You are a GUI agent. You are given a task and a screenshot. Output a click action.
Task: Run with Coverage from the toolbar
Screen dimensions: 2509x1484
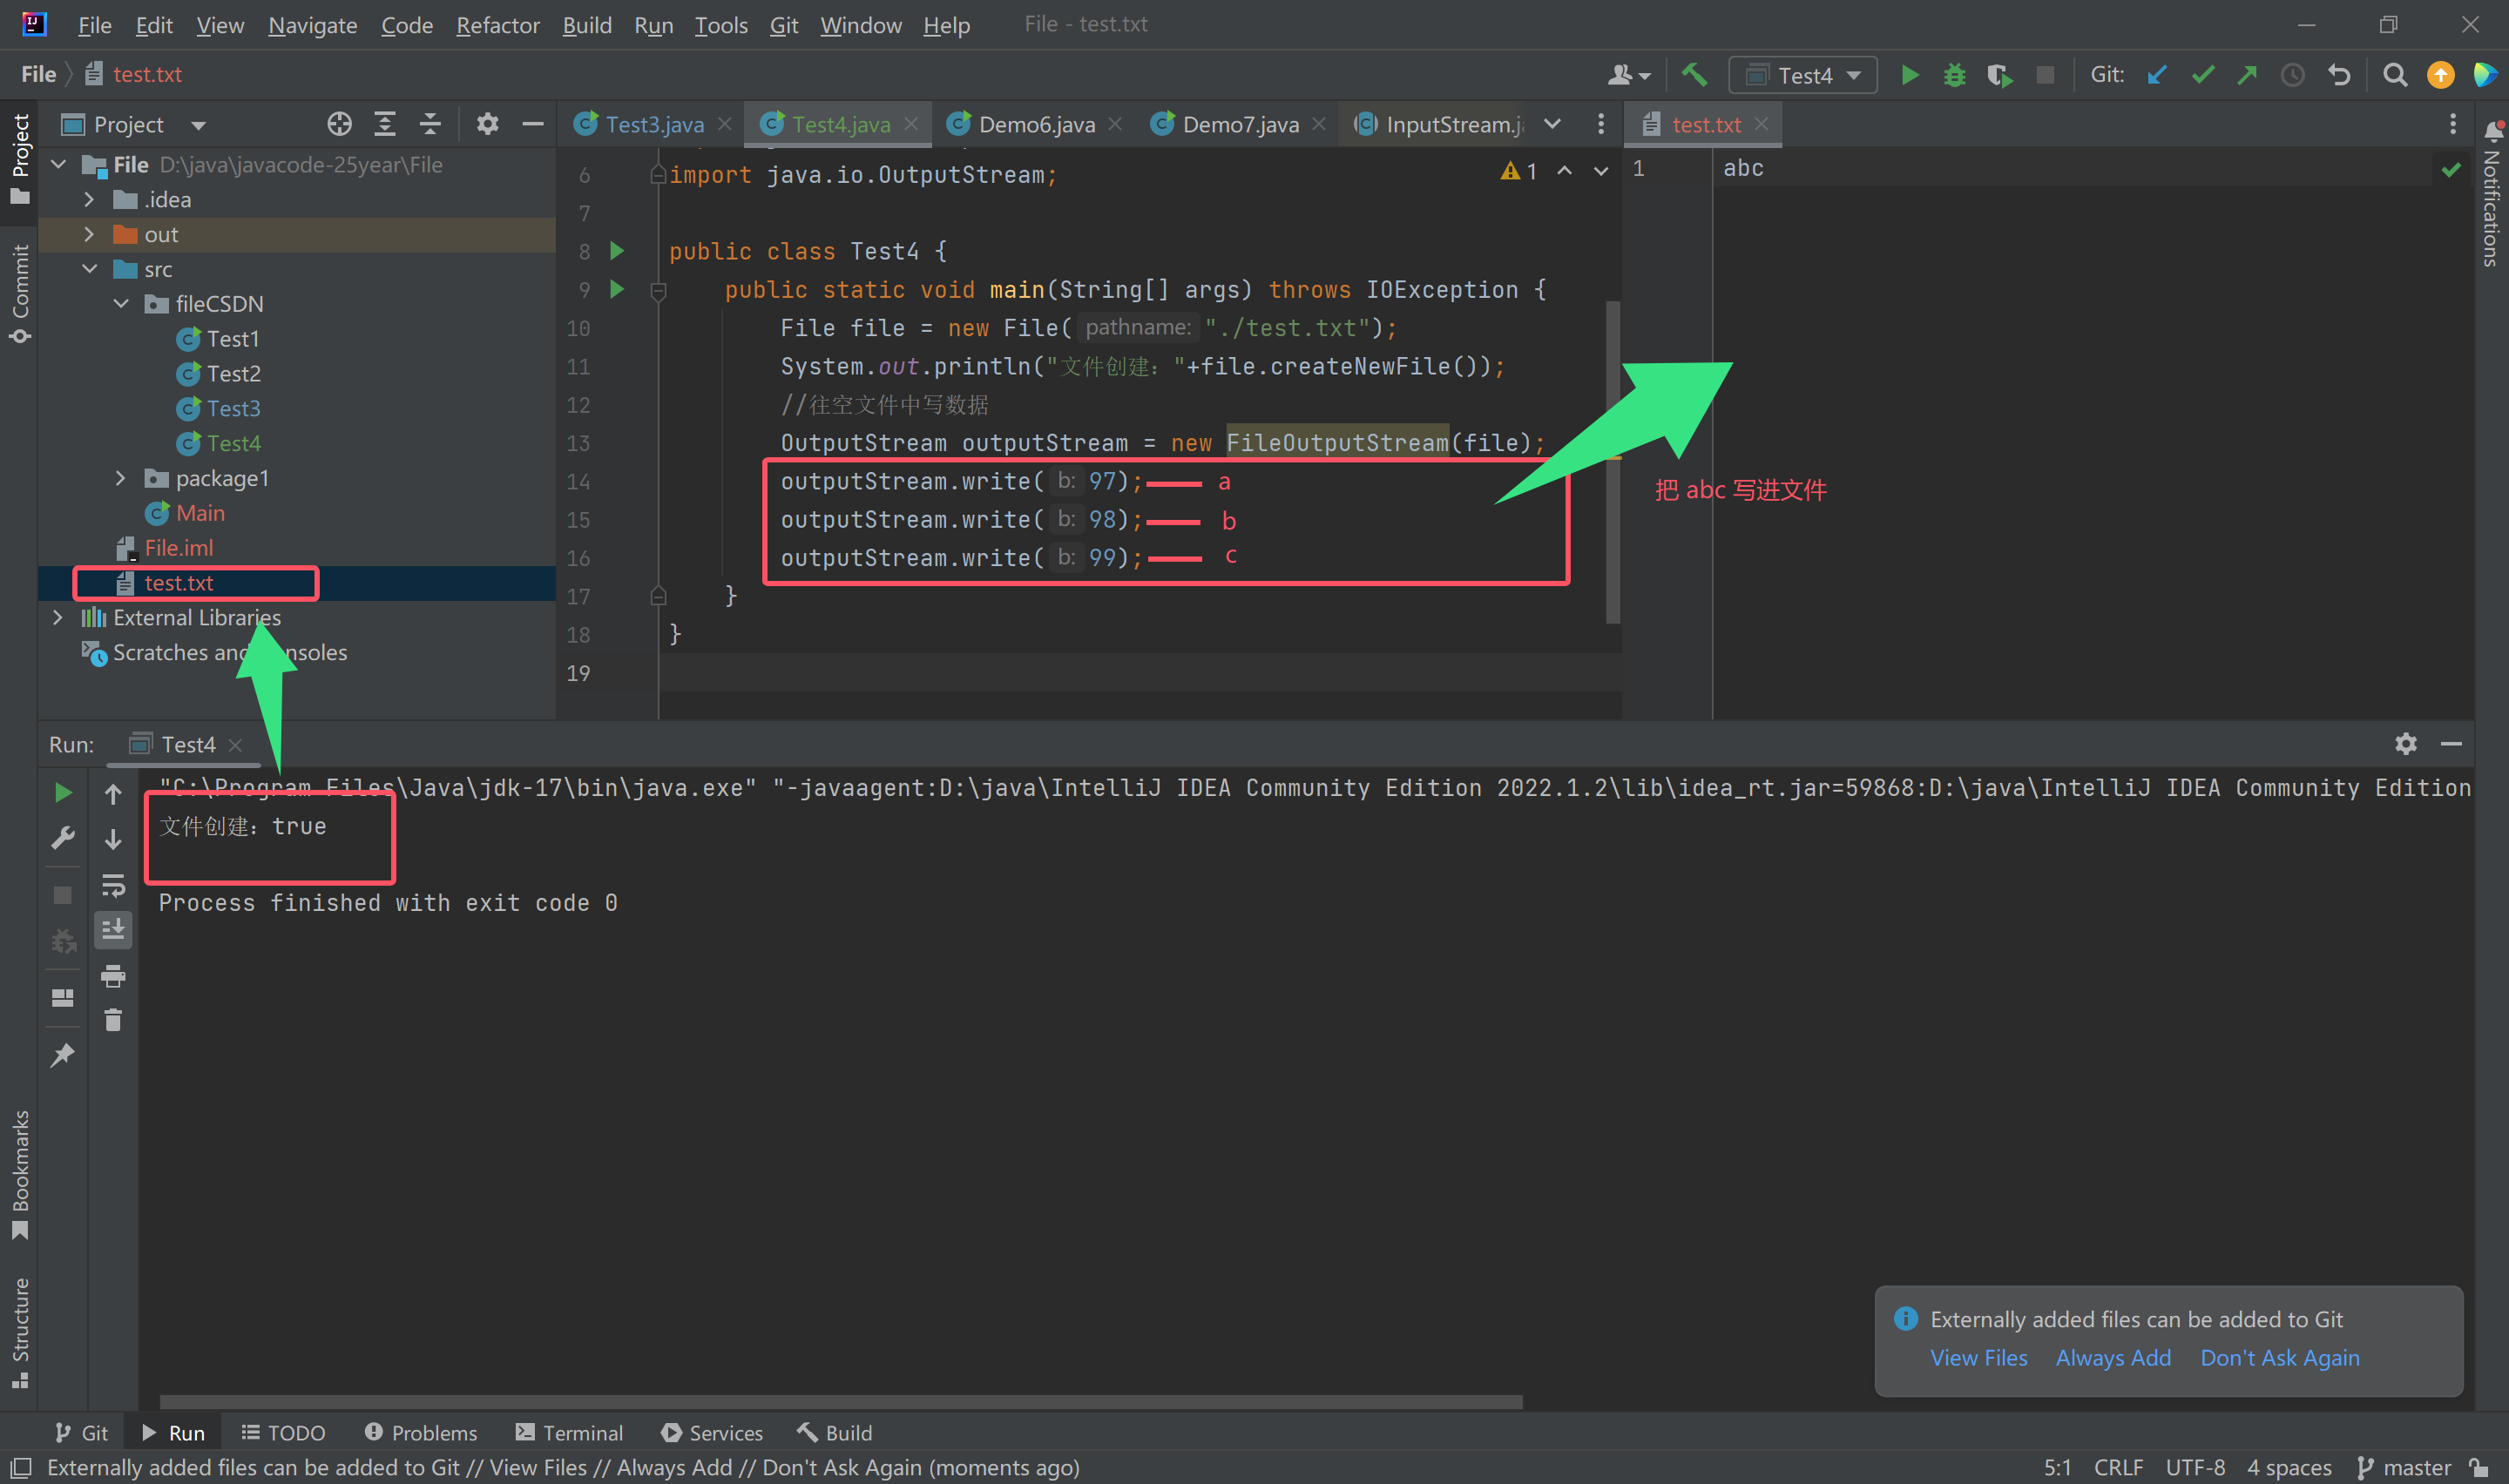click(1999, 75)
